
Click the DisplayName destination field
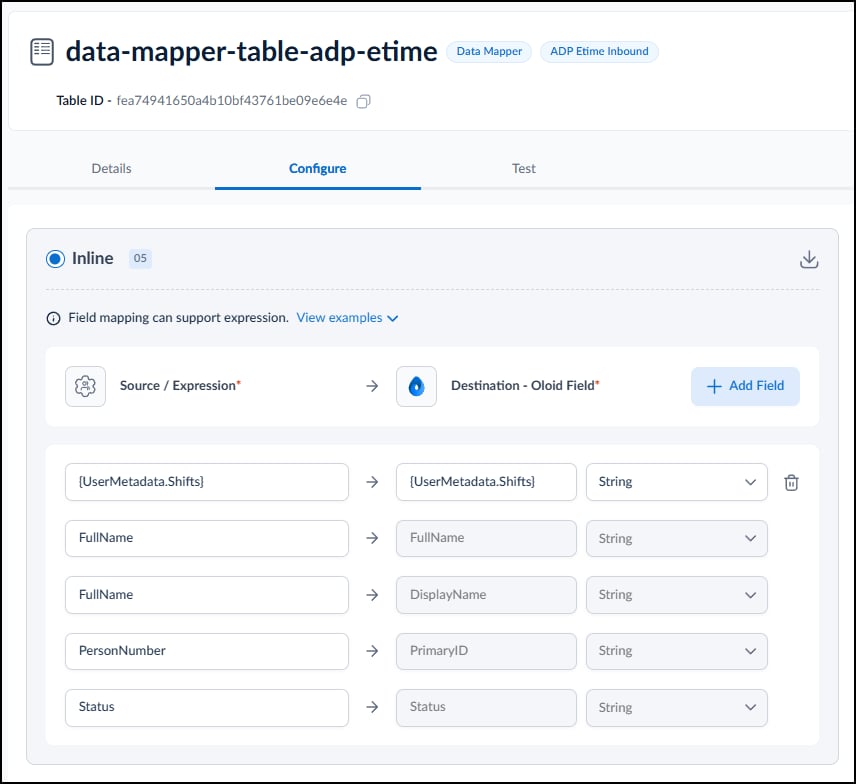point(486,595)
